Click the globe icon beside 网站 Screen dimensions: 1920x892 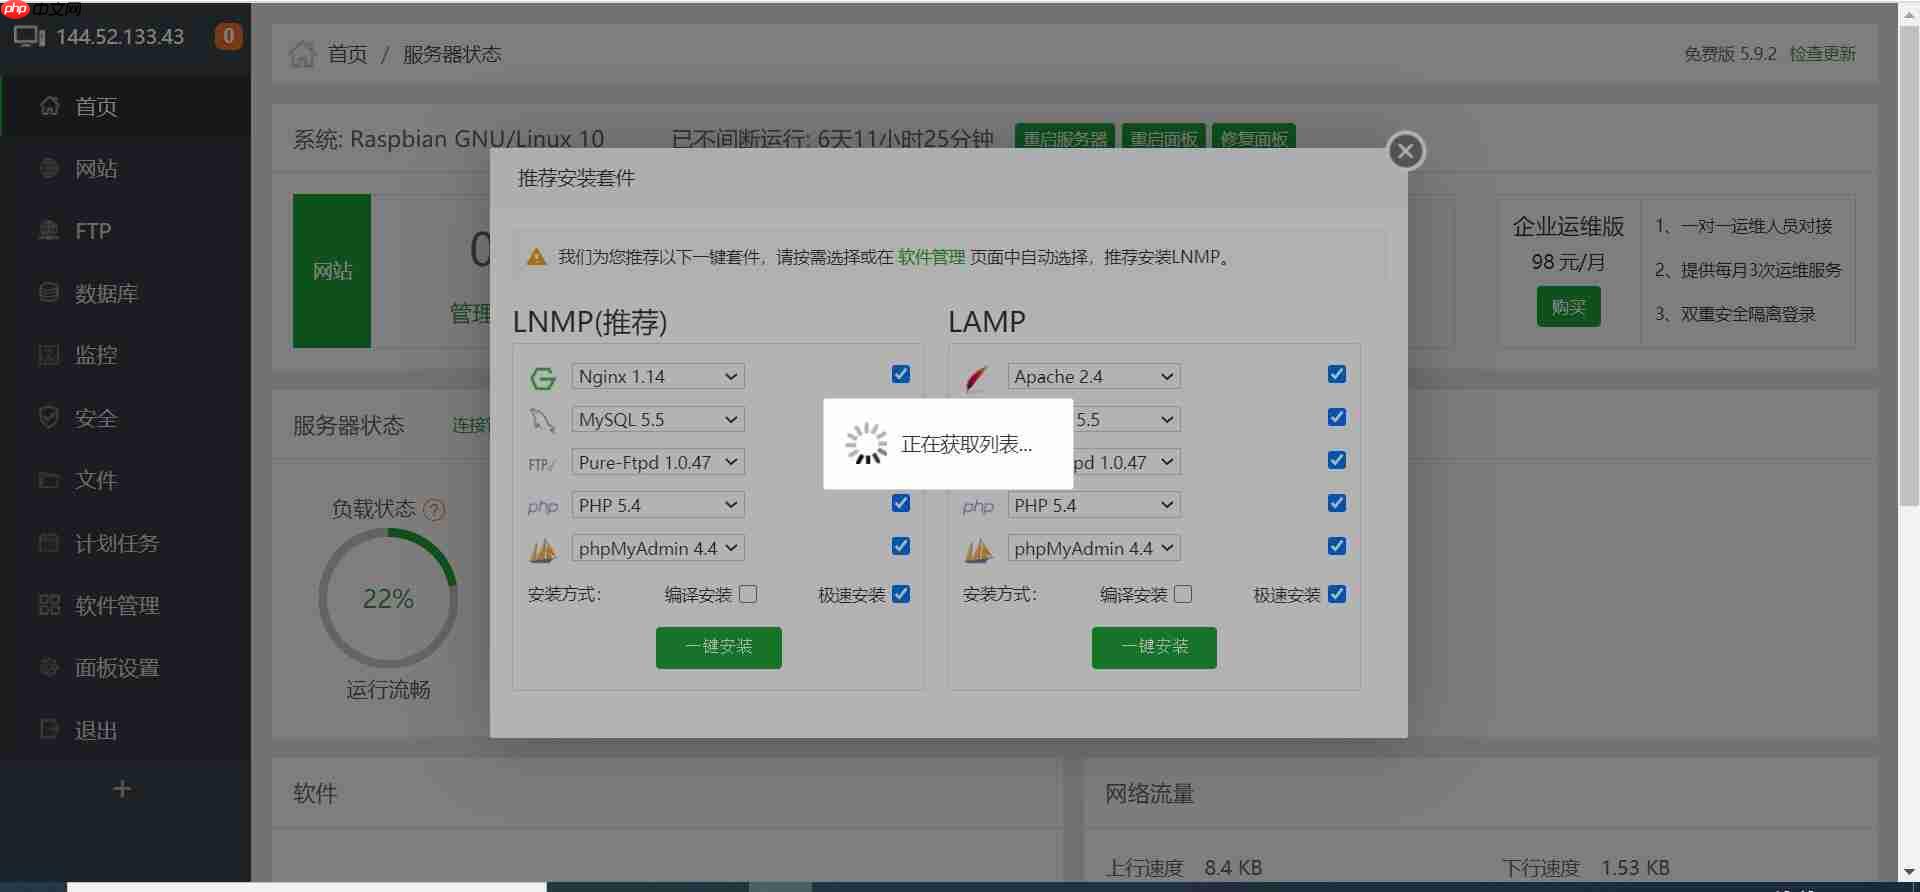49,168
